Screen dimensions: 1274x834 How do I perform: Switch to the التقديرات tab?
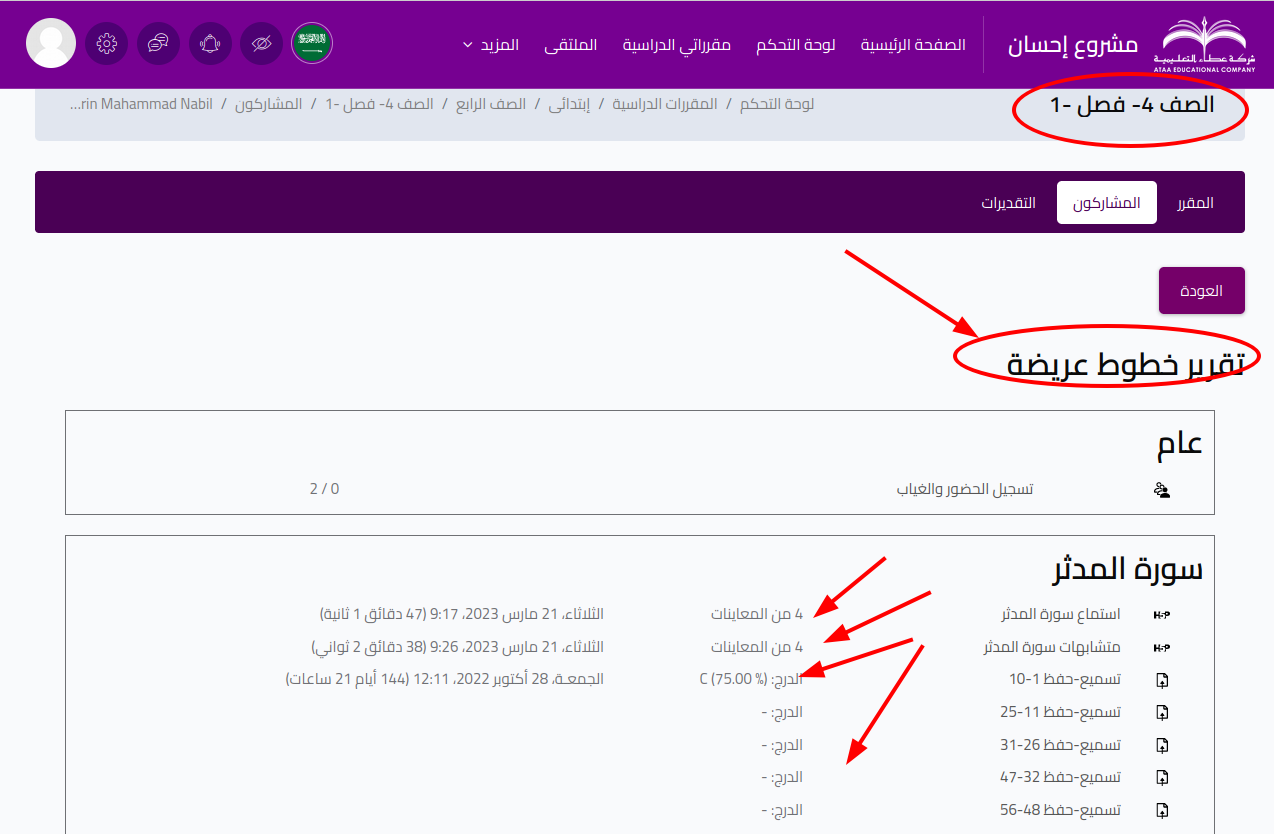1008,203
